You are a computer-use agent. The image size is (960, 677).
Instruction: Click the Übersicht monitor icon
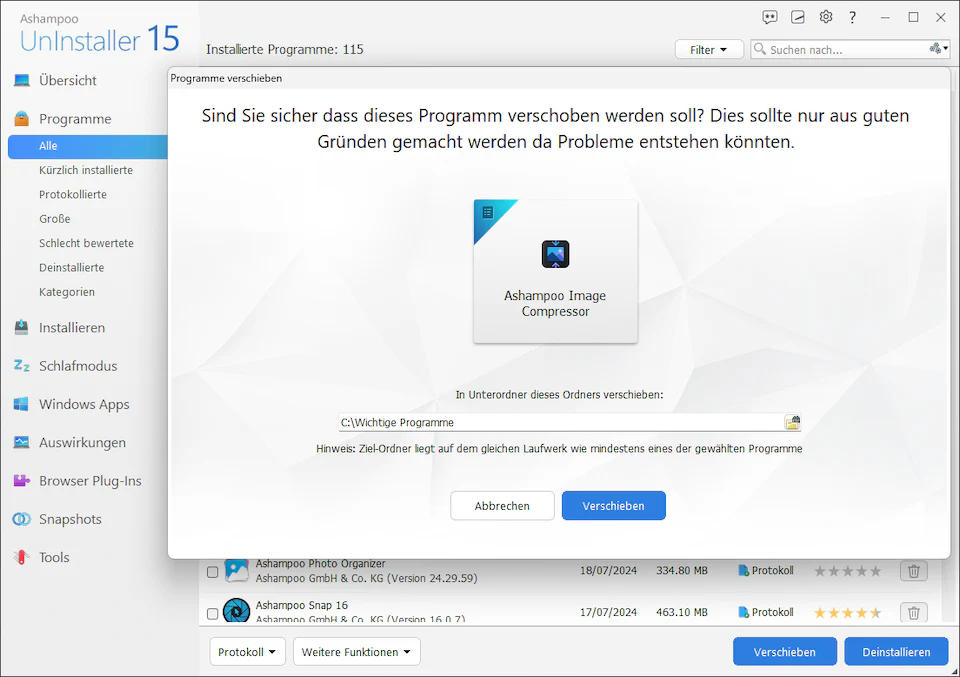click(x=22, y=80)
